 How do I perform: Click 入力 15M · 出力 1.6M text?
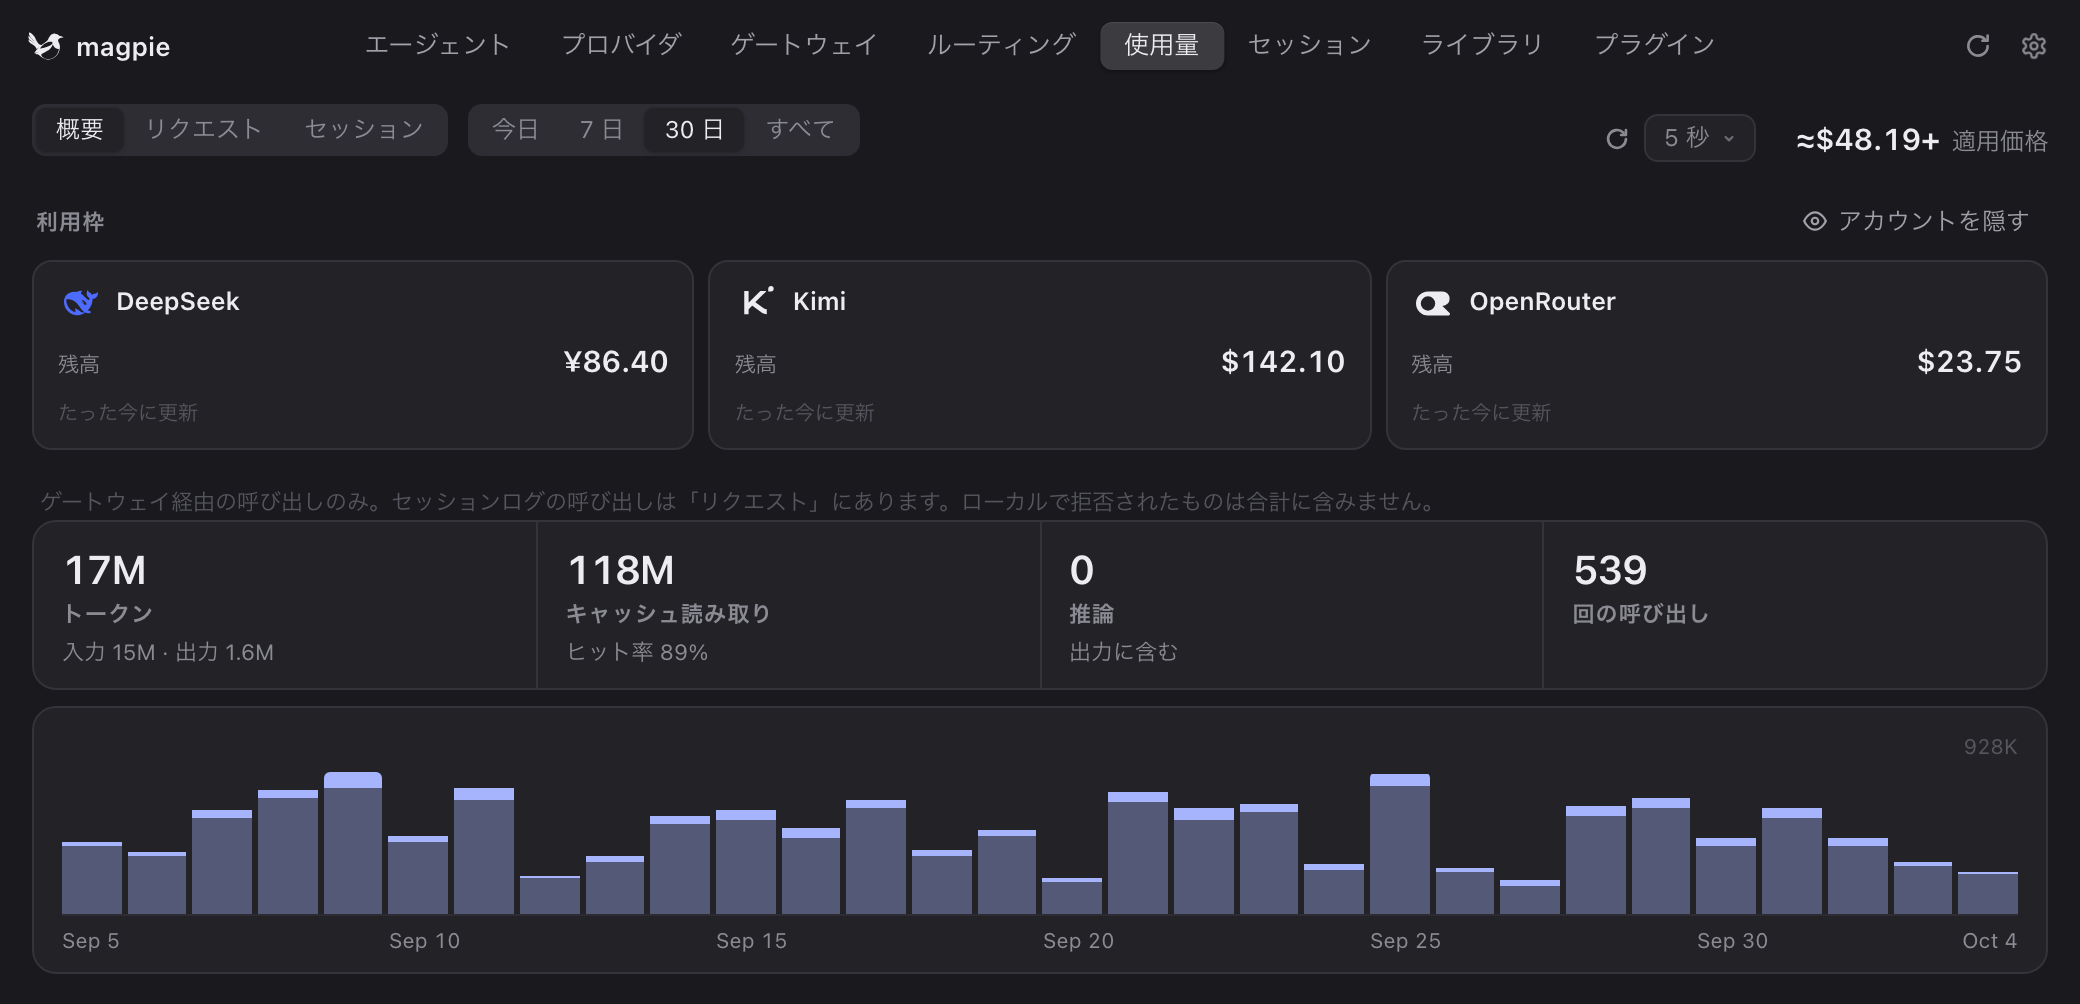point(168,652)
